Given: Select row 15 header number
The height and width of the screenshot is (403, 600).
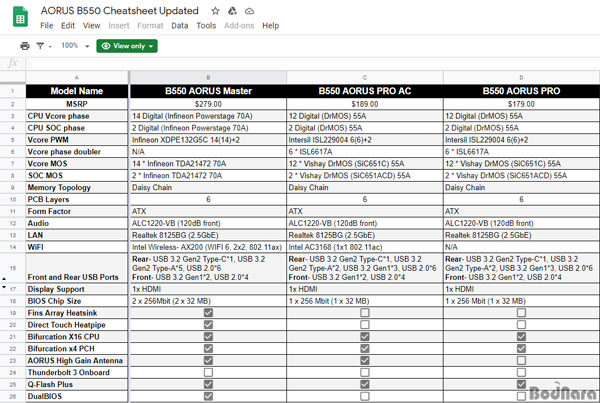Looking at the screenshot, I should 13,268.
